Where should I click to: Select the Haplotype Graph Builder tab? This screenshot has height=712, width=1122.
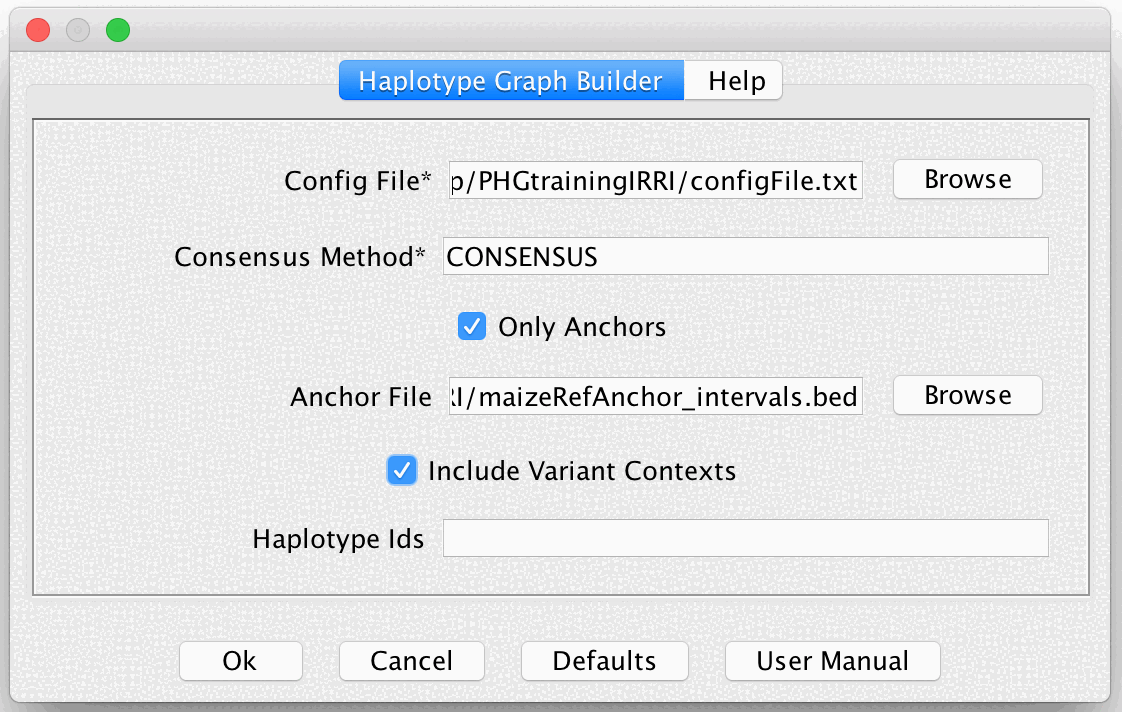click(511, 80)
